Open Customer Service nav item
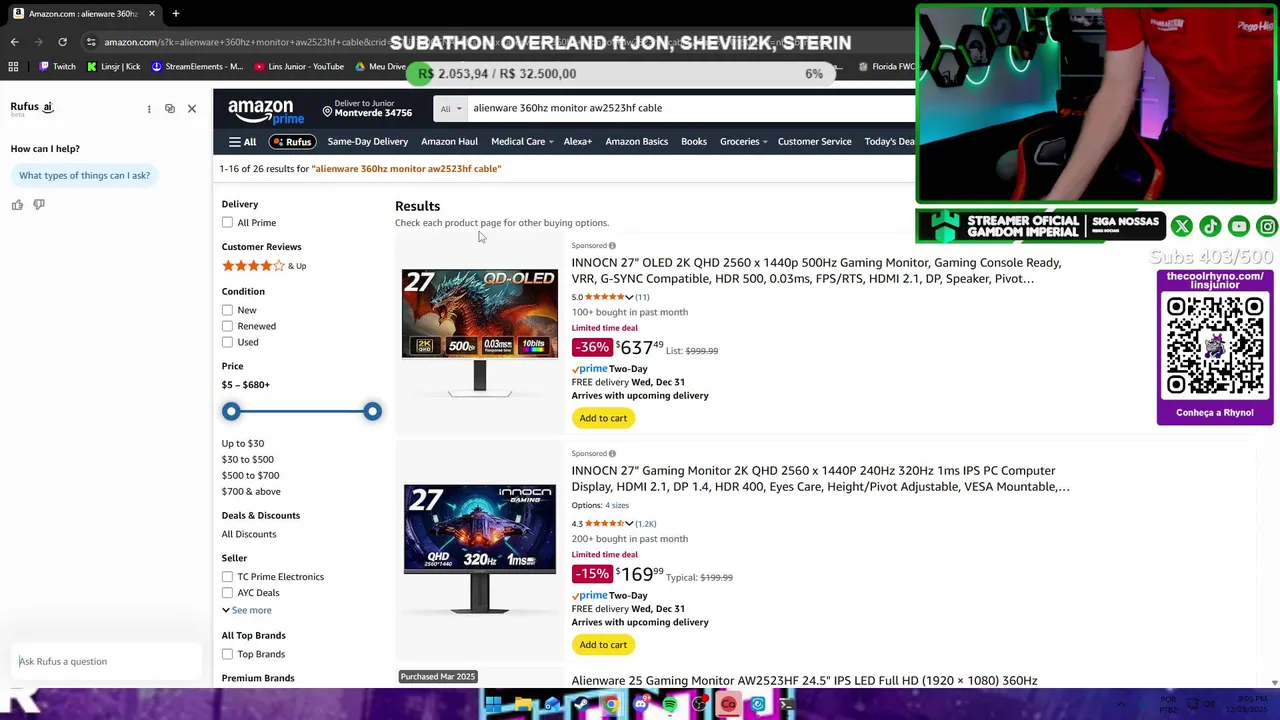The height and width of the screenshot is (720, 1280). pos(815,142)
